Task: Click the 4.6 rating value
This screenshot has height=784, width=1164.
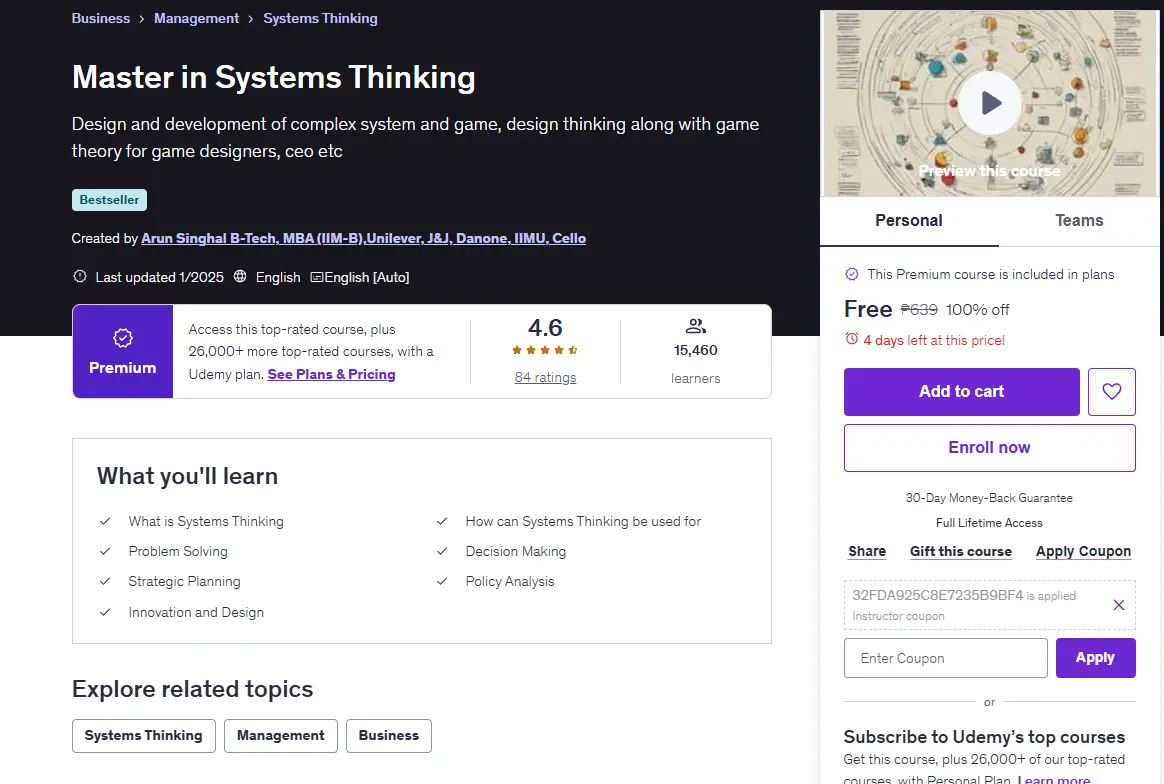Action: [x=545, y=327]
